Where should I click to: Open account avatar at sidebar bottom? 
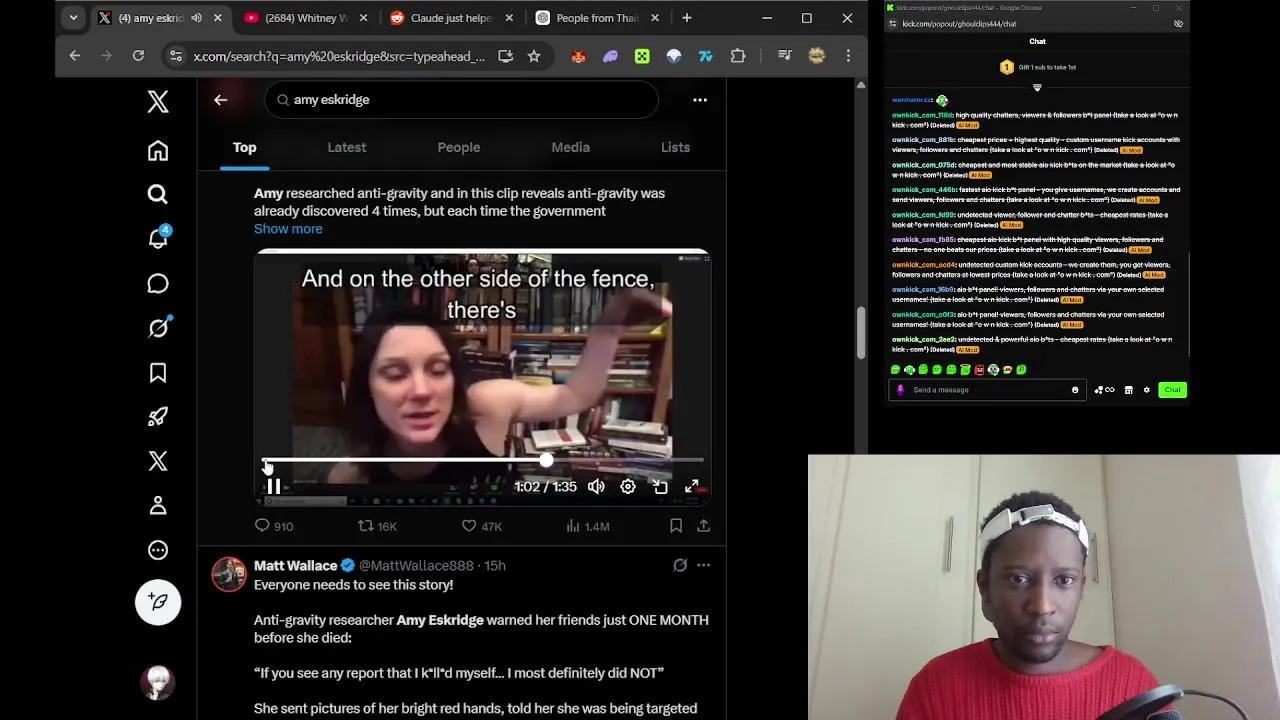pos(158,682)
